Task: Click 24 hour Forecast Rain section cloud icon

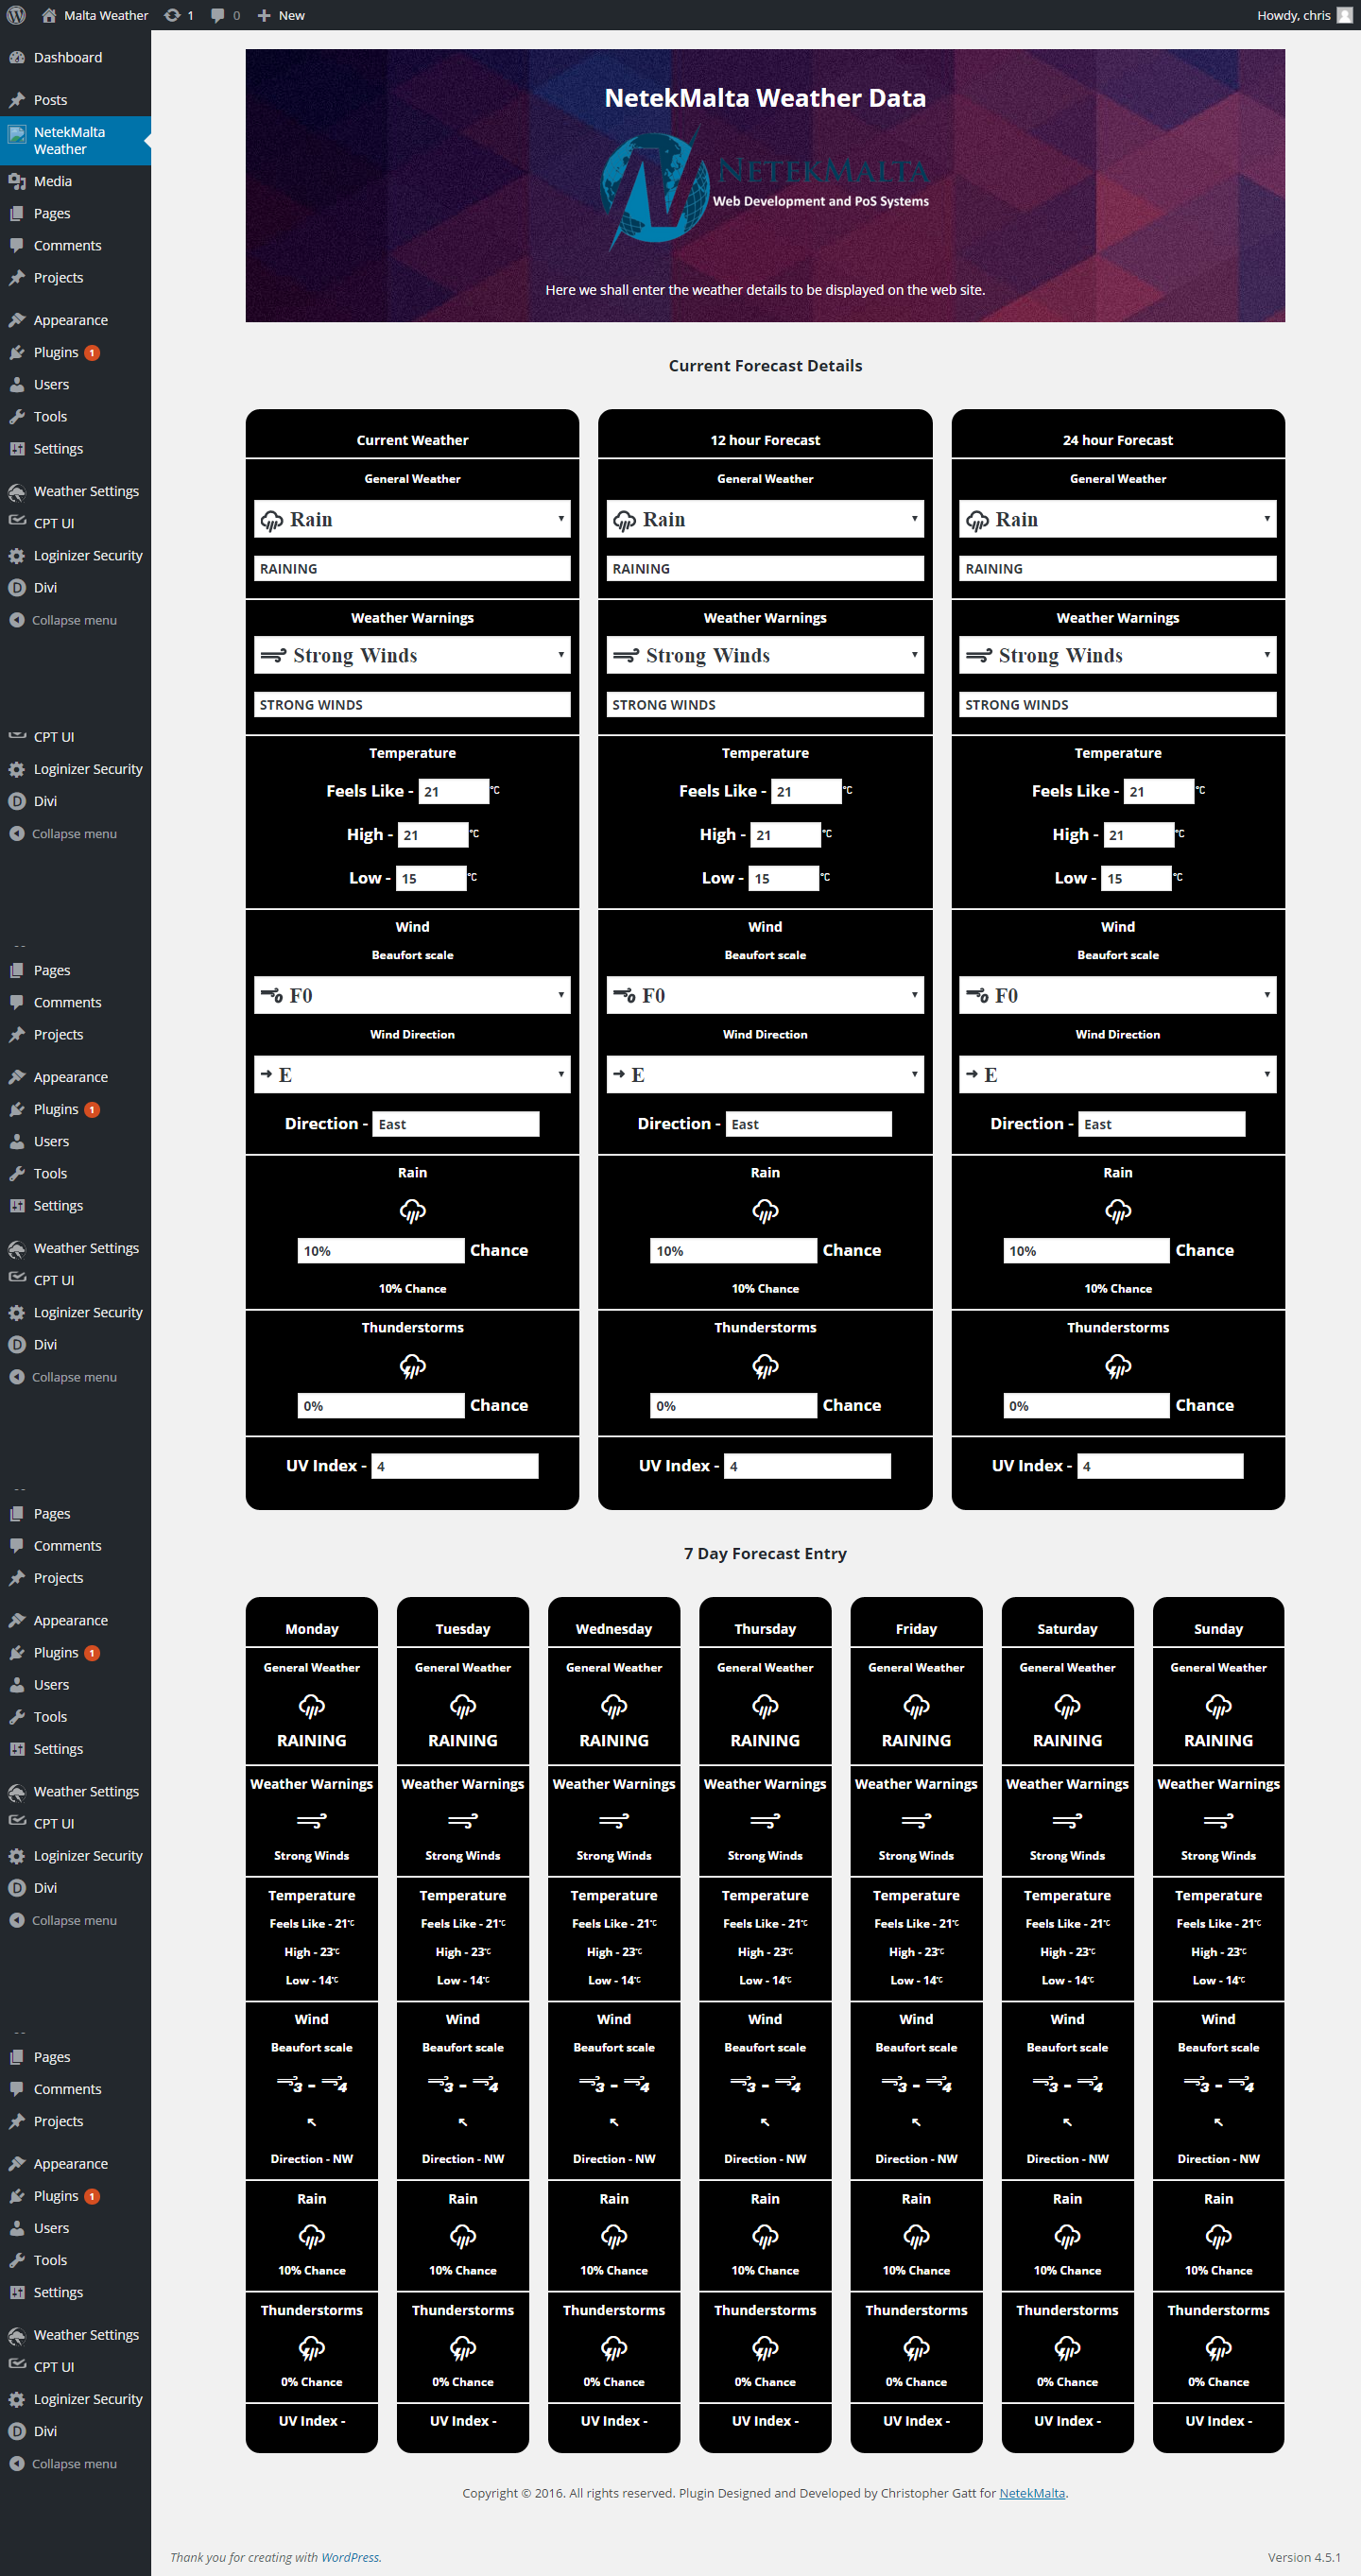Action: click(x=1118, y=1212)
